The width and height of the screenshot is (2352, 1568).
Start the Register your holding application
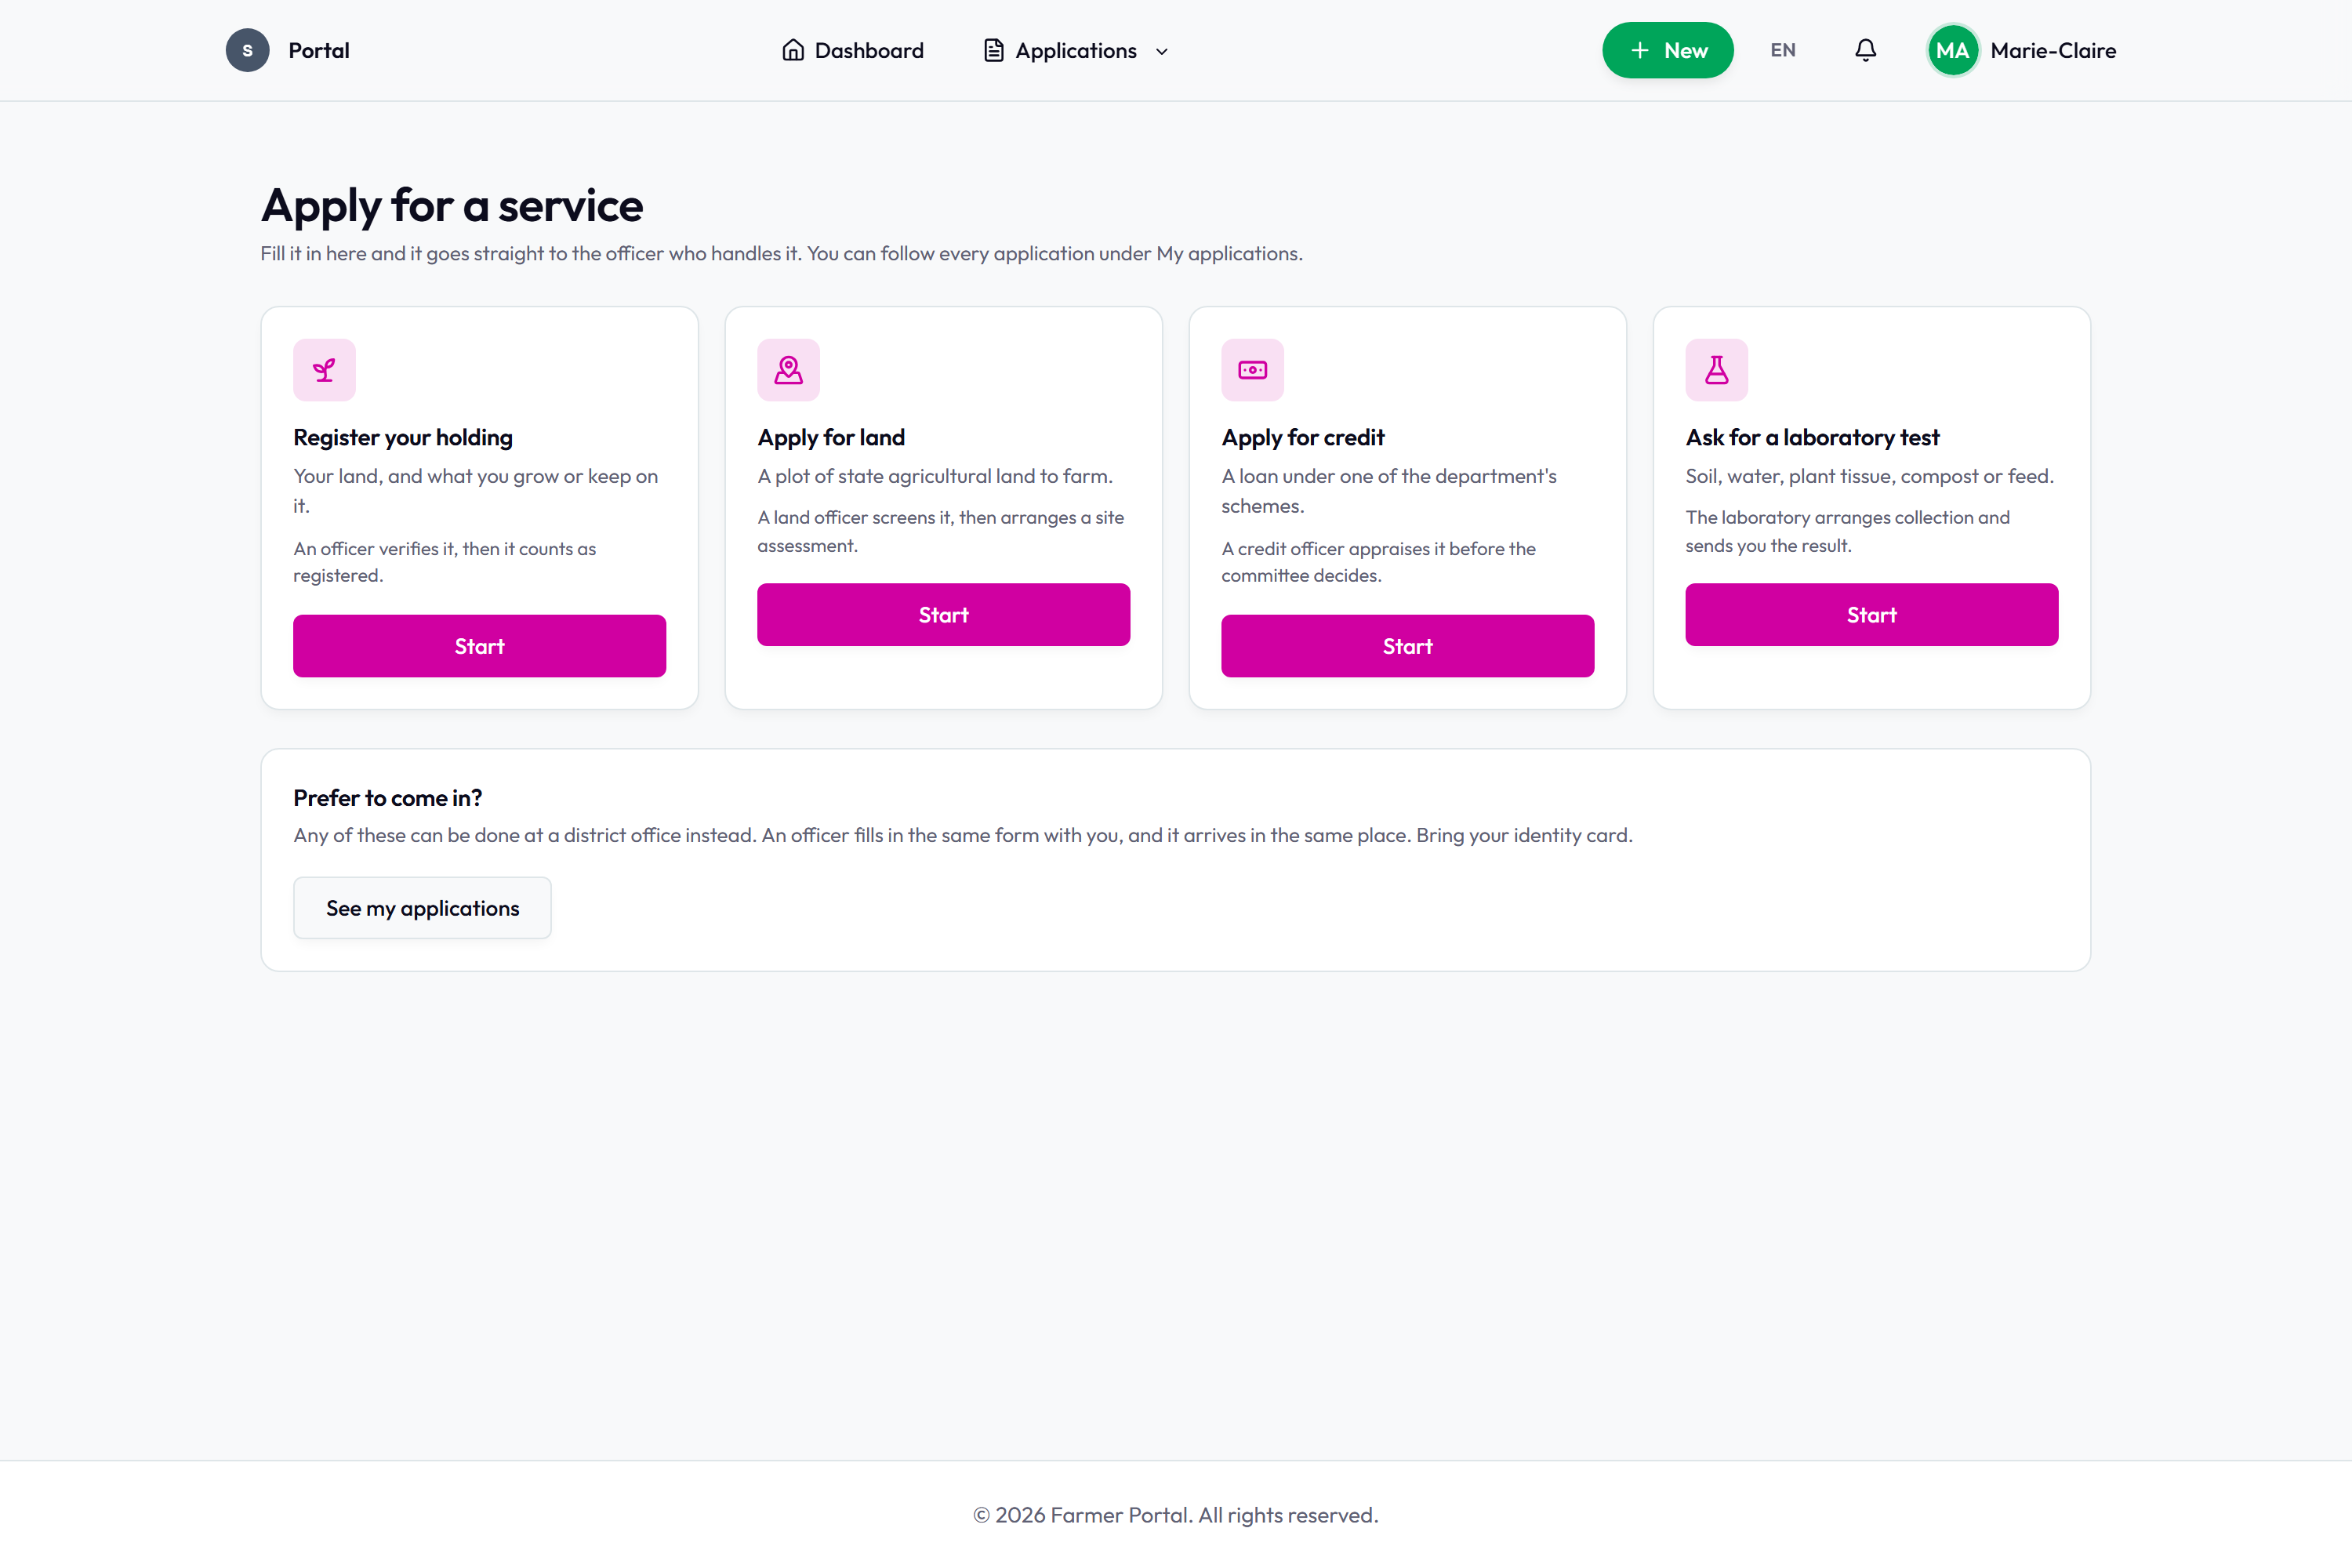479,646
